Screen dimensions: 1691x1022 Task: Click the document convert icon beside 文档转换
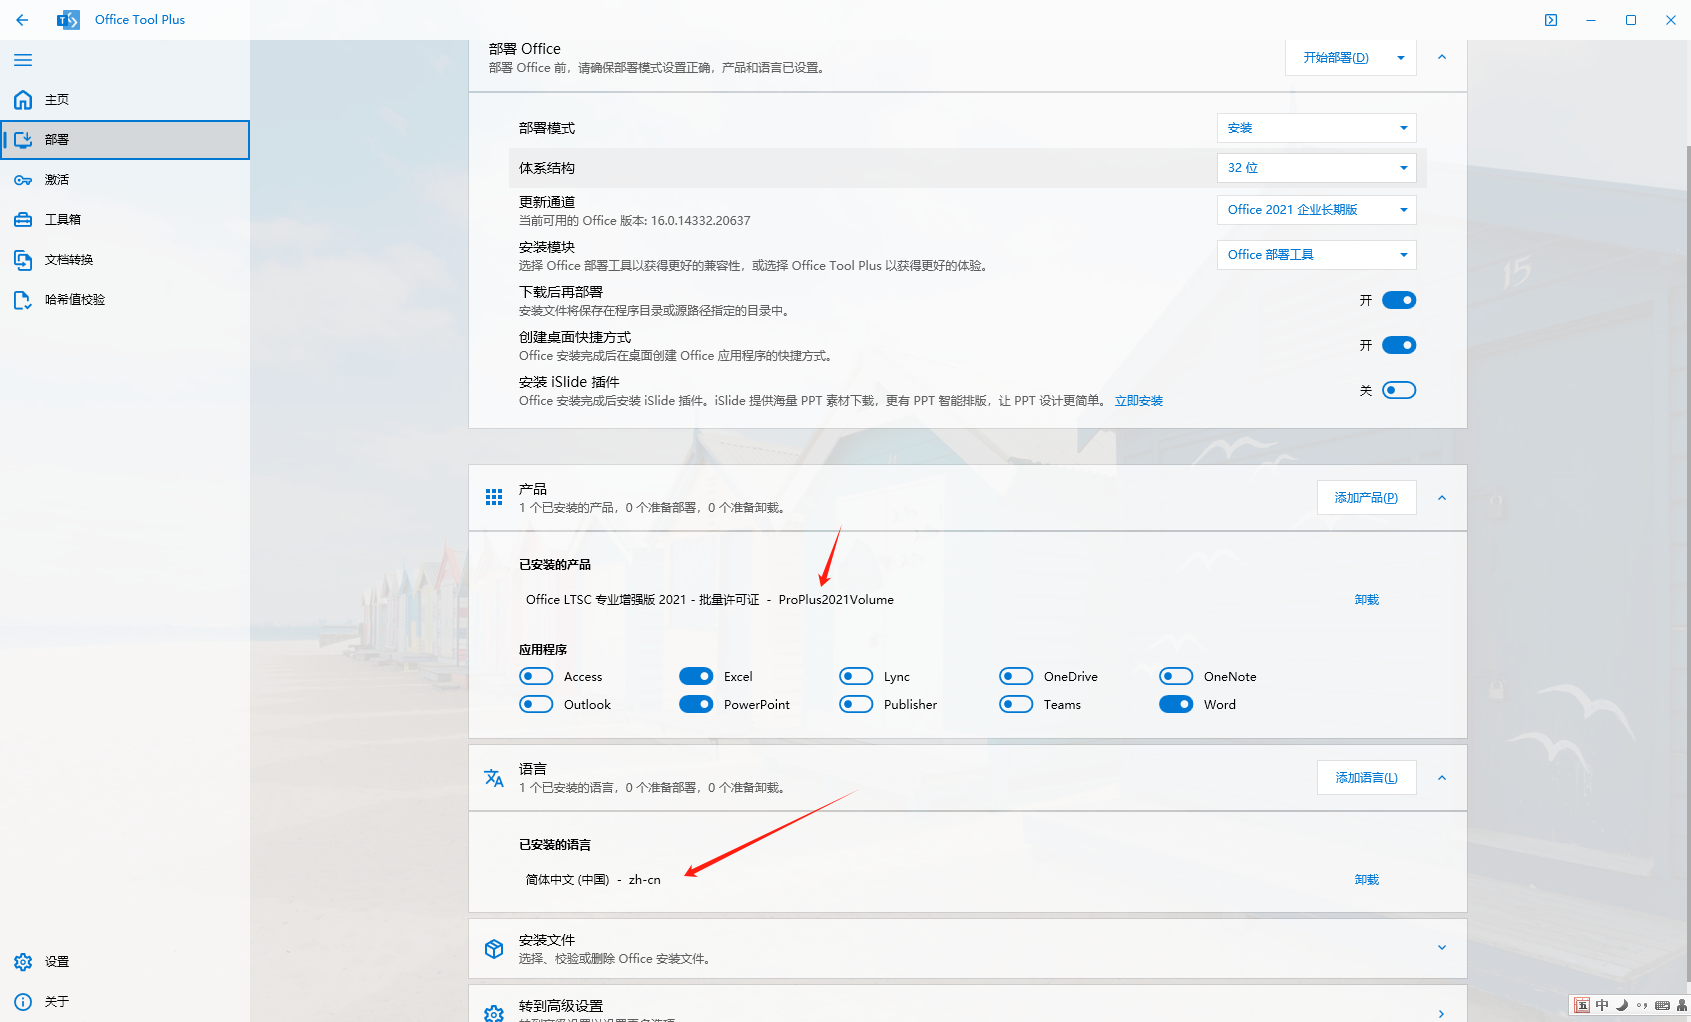tap(23, 260)
